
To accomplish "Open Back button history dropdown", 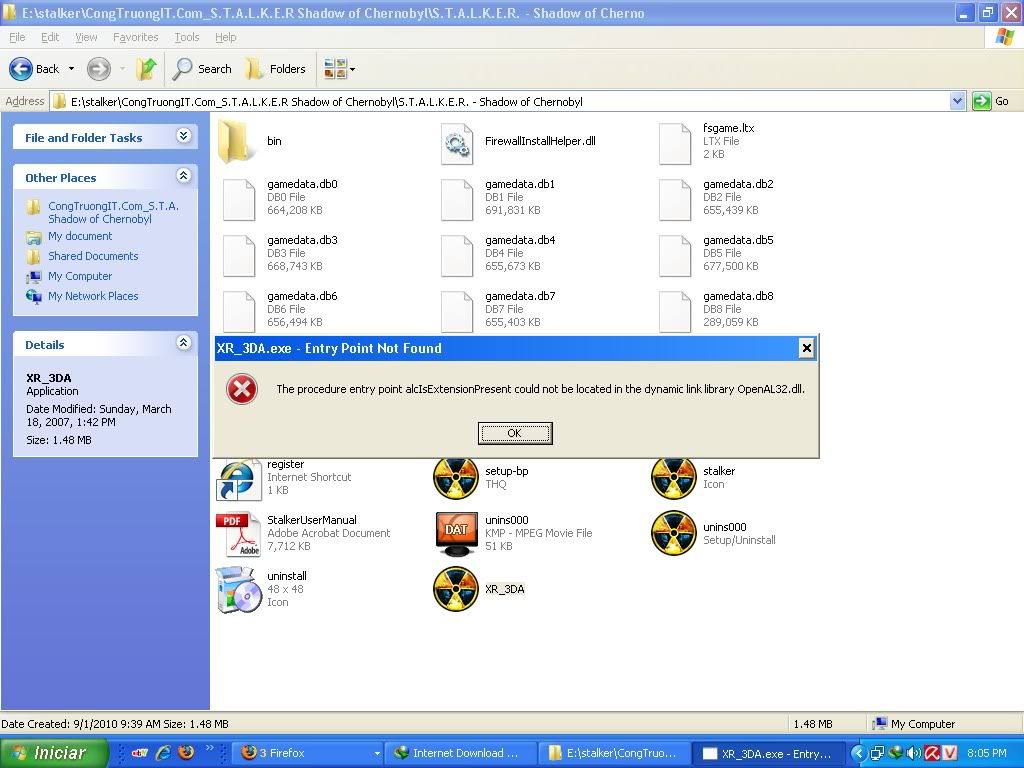I will [72, 69].
